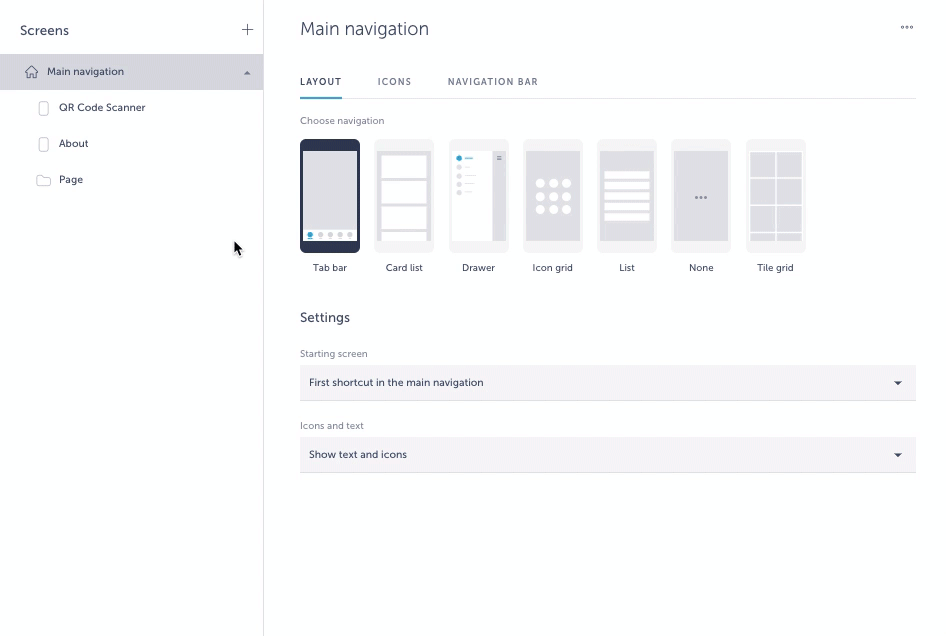Add a new screen with plus icon
The image size is (946, 636).
pos(247,30)
